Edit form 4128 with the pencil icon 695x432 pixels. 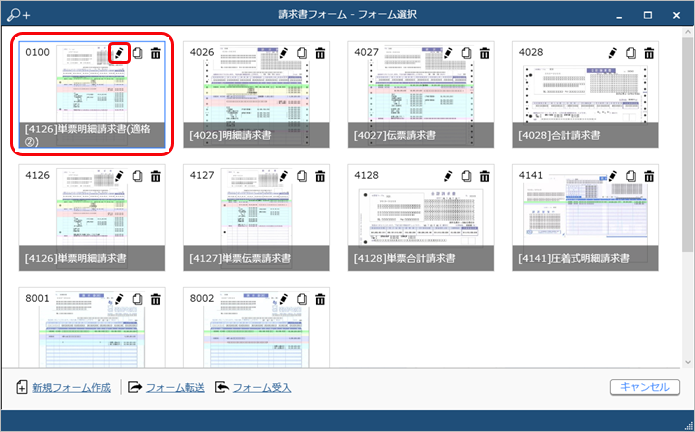(448, 176)
